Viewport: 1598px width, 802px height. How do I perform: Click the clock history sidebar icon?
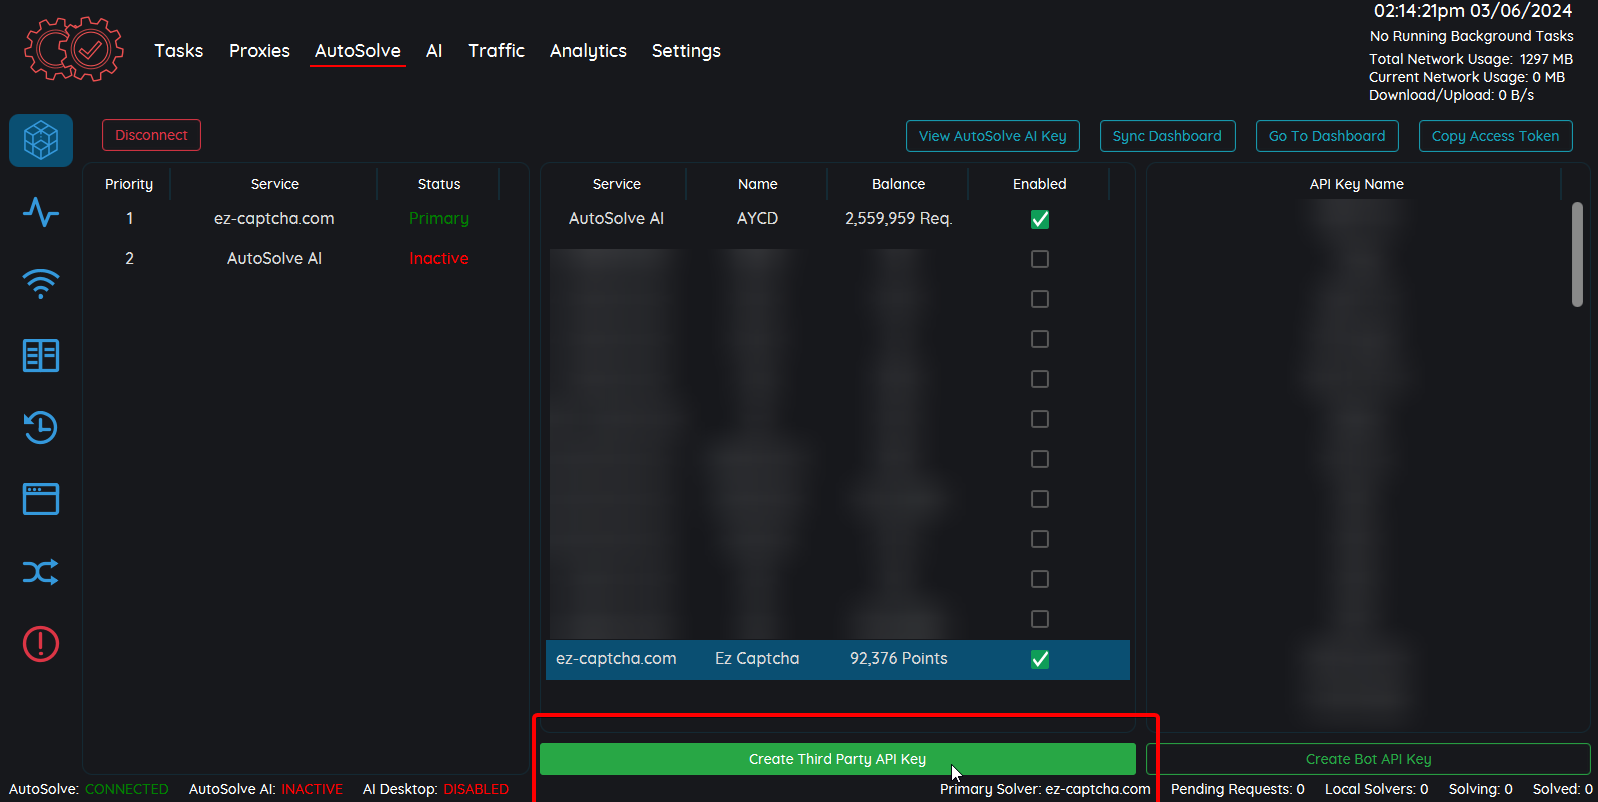[x=41, y=428]
